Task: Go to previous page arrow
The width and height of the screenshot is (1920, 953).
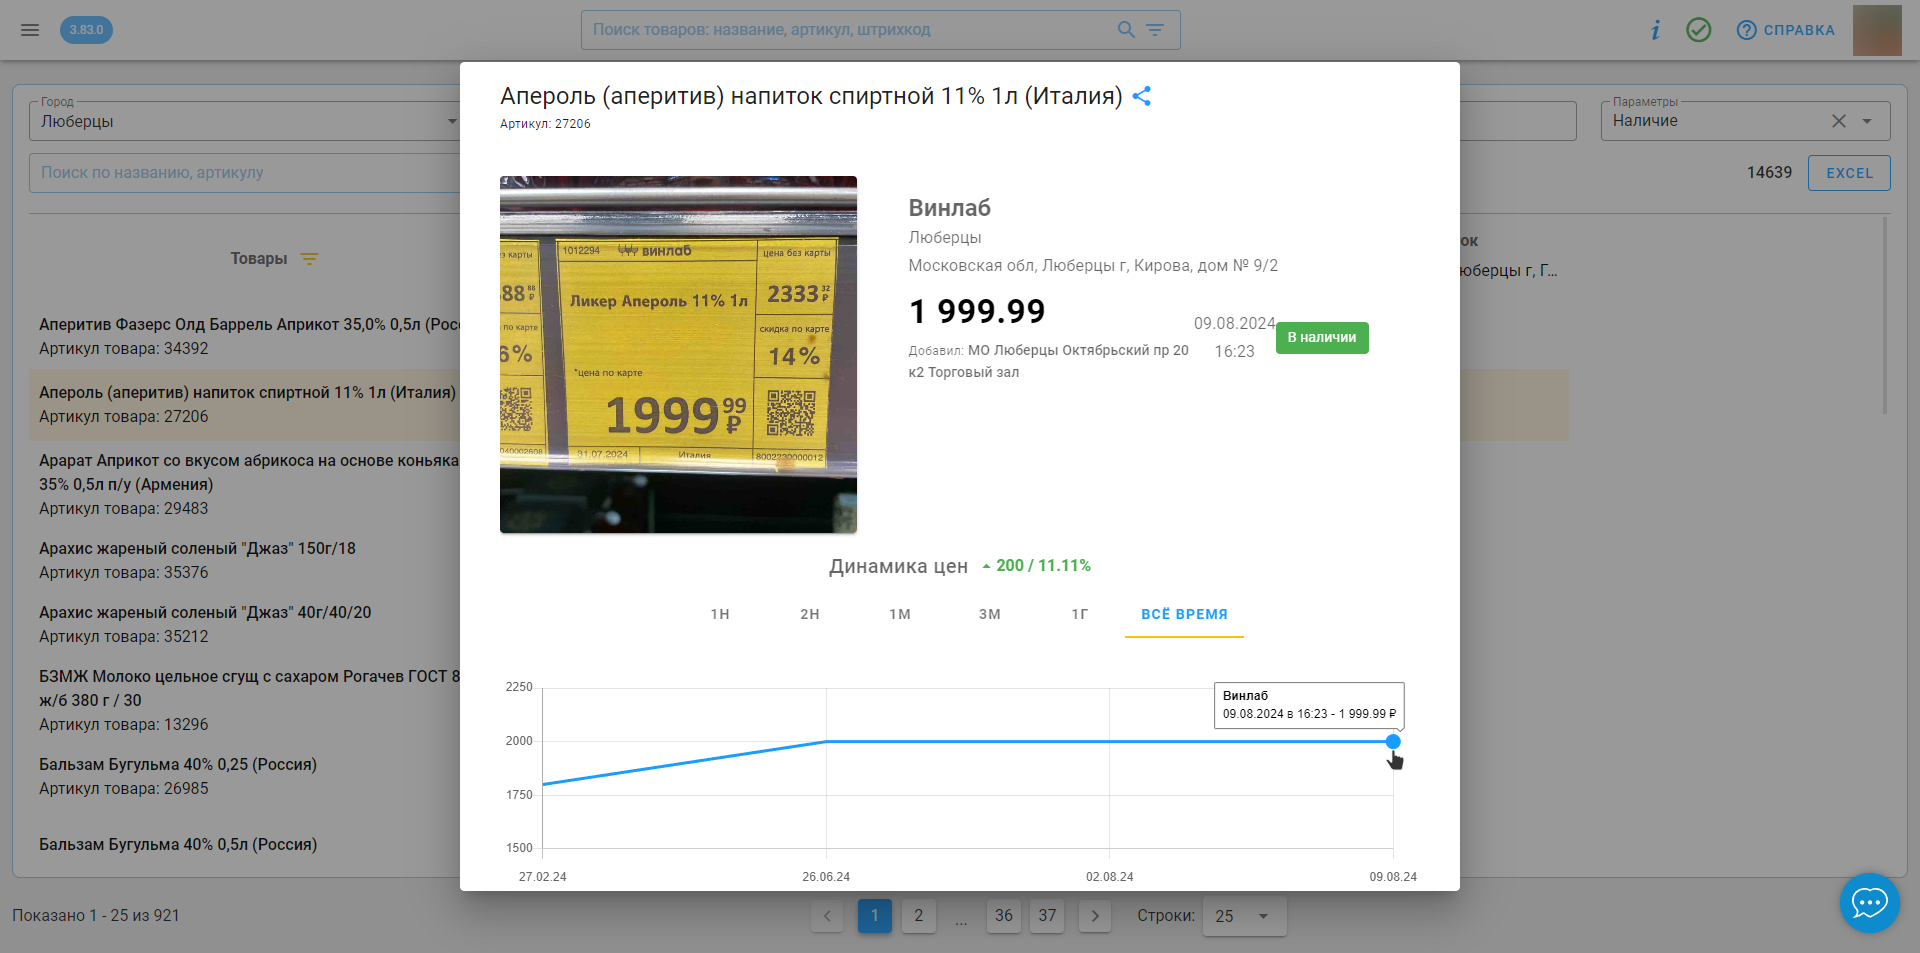Action: pyautogui.click(x=827, y=916)
